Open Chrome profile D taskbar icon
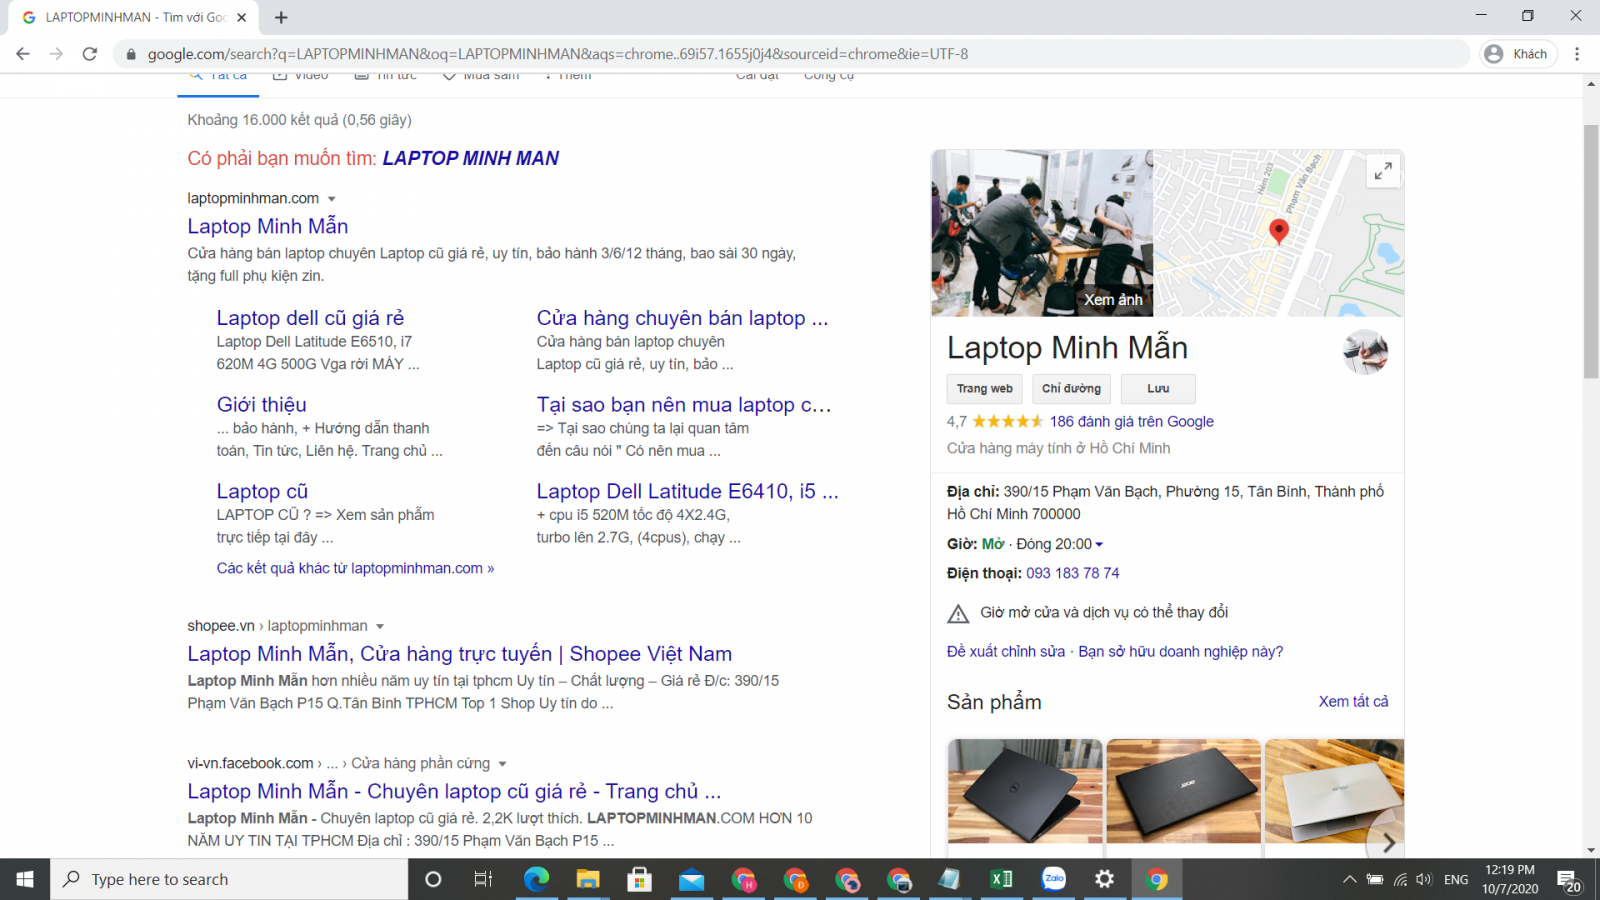The width and height of the screenshot is (1600, 900). pyautogui.click(x=795, y=879)
